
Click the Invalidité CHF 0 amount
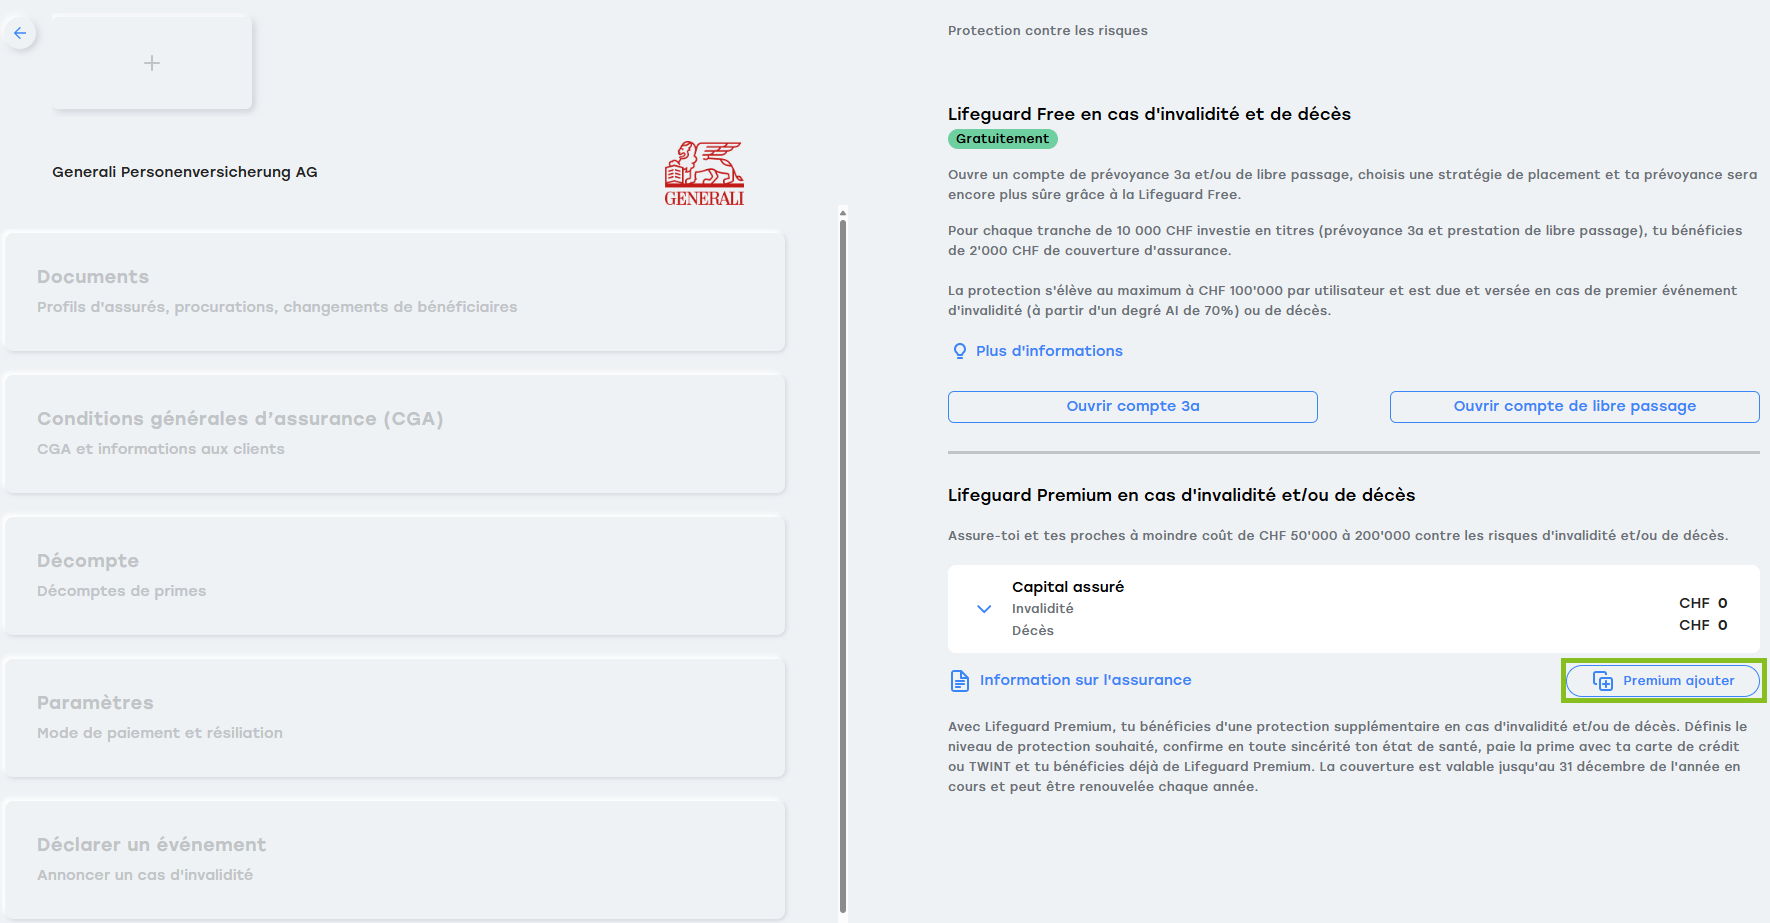pyautogui.click(x=1703, y=603)
